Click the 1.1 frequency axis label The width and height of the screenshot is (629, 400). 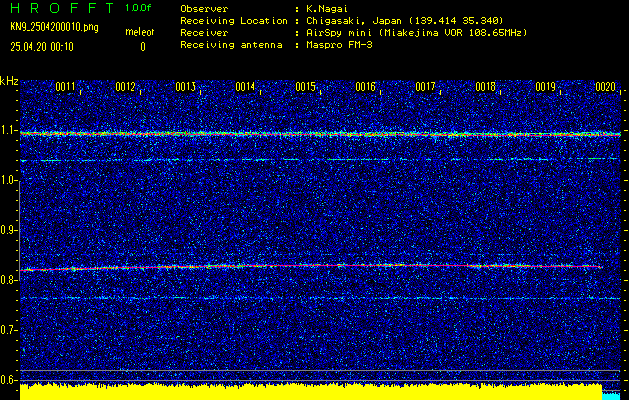(x=7, y=131)
